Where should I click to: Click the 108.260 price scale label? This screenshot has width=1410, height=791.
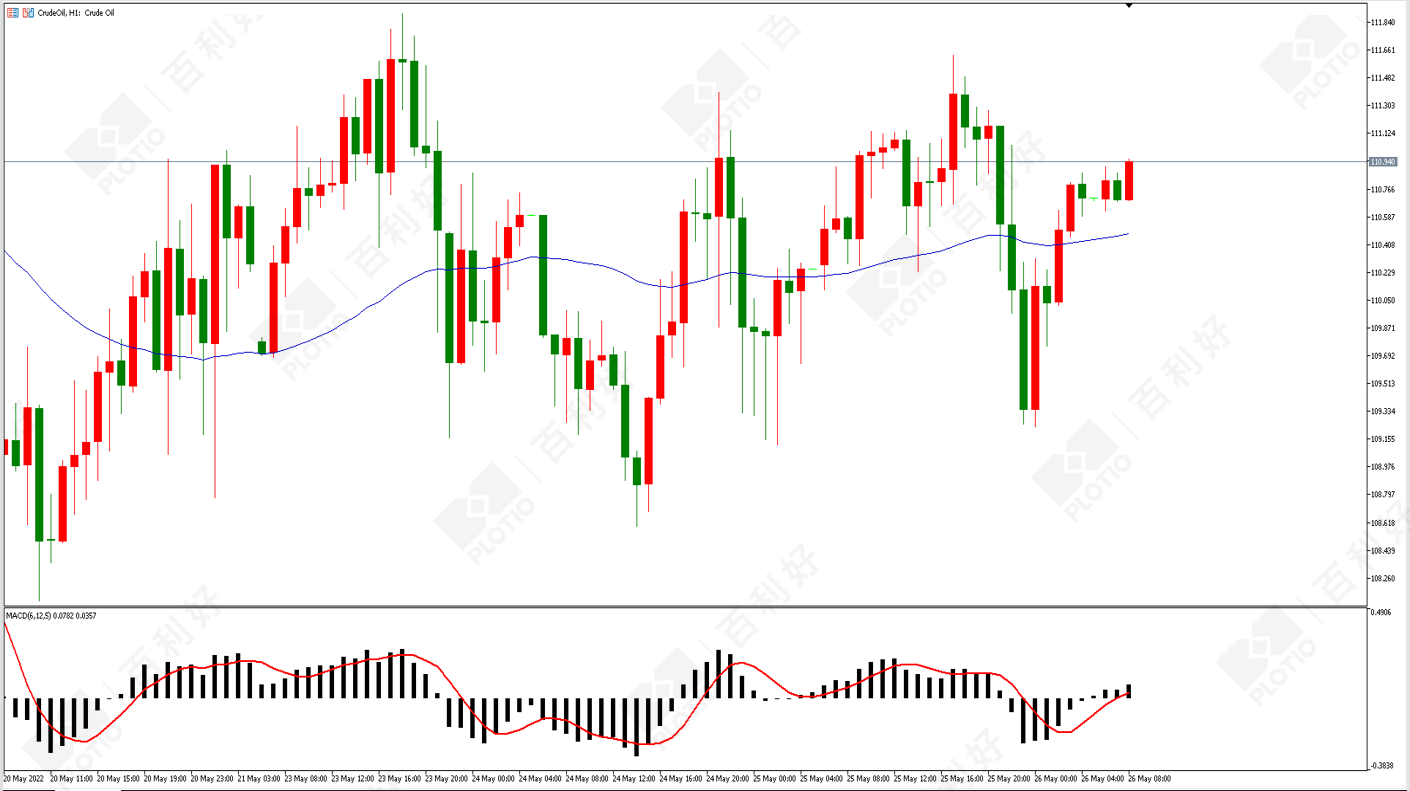1383,579
